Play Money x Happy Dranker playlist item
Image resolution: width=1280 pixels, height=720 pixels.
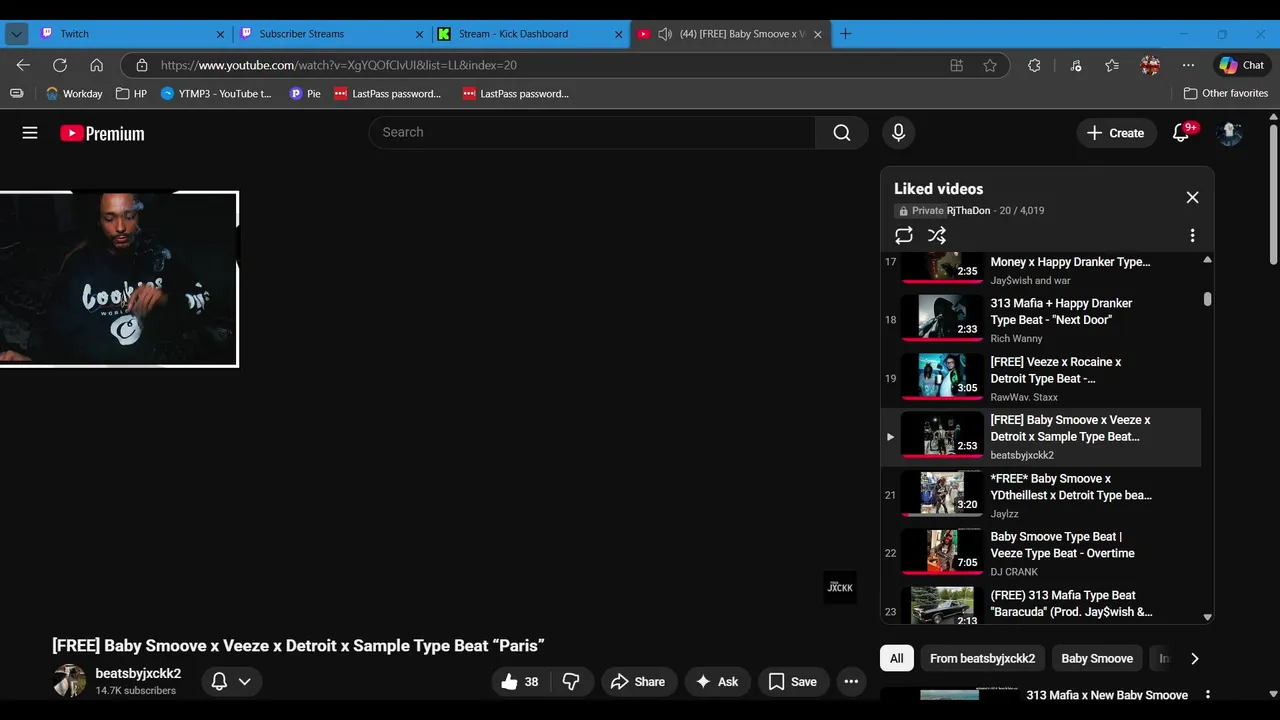point(1040,270)
